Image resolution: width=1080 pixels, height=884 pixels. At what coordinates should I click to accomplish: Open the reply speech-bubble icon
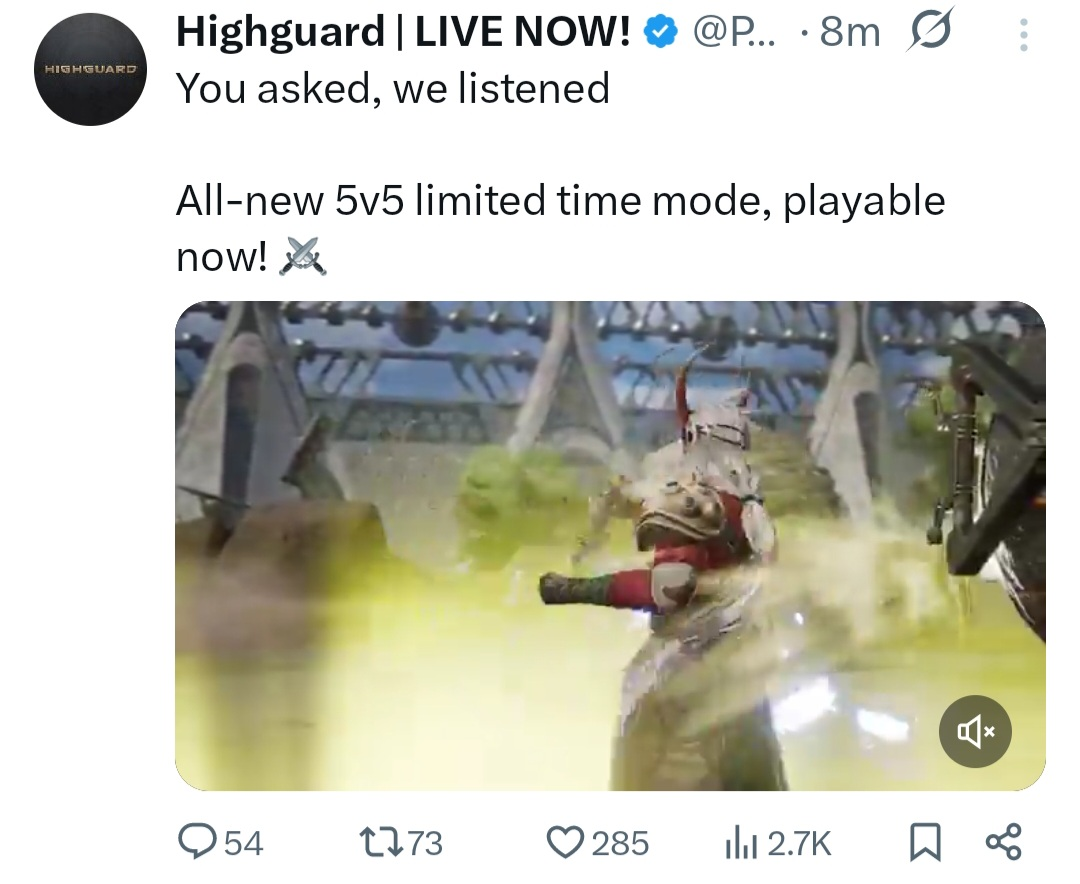(x=196, y=842)
